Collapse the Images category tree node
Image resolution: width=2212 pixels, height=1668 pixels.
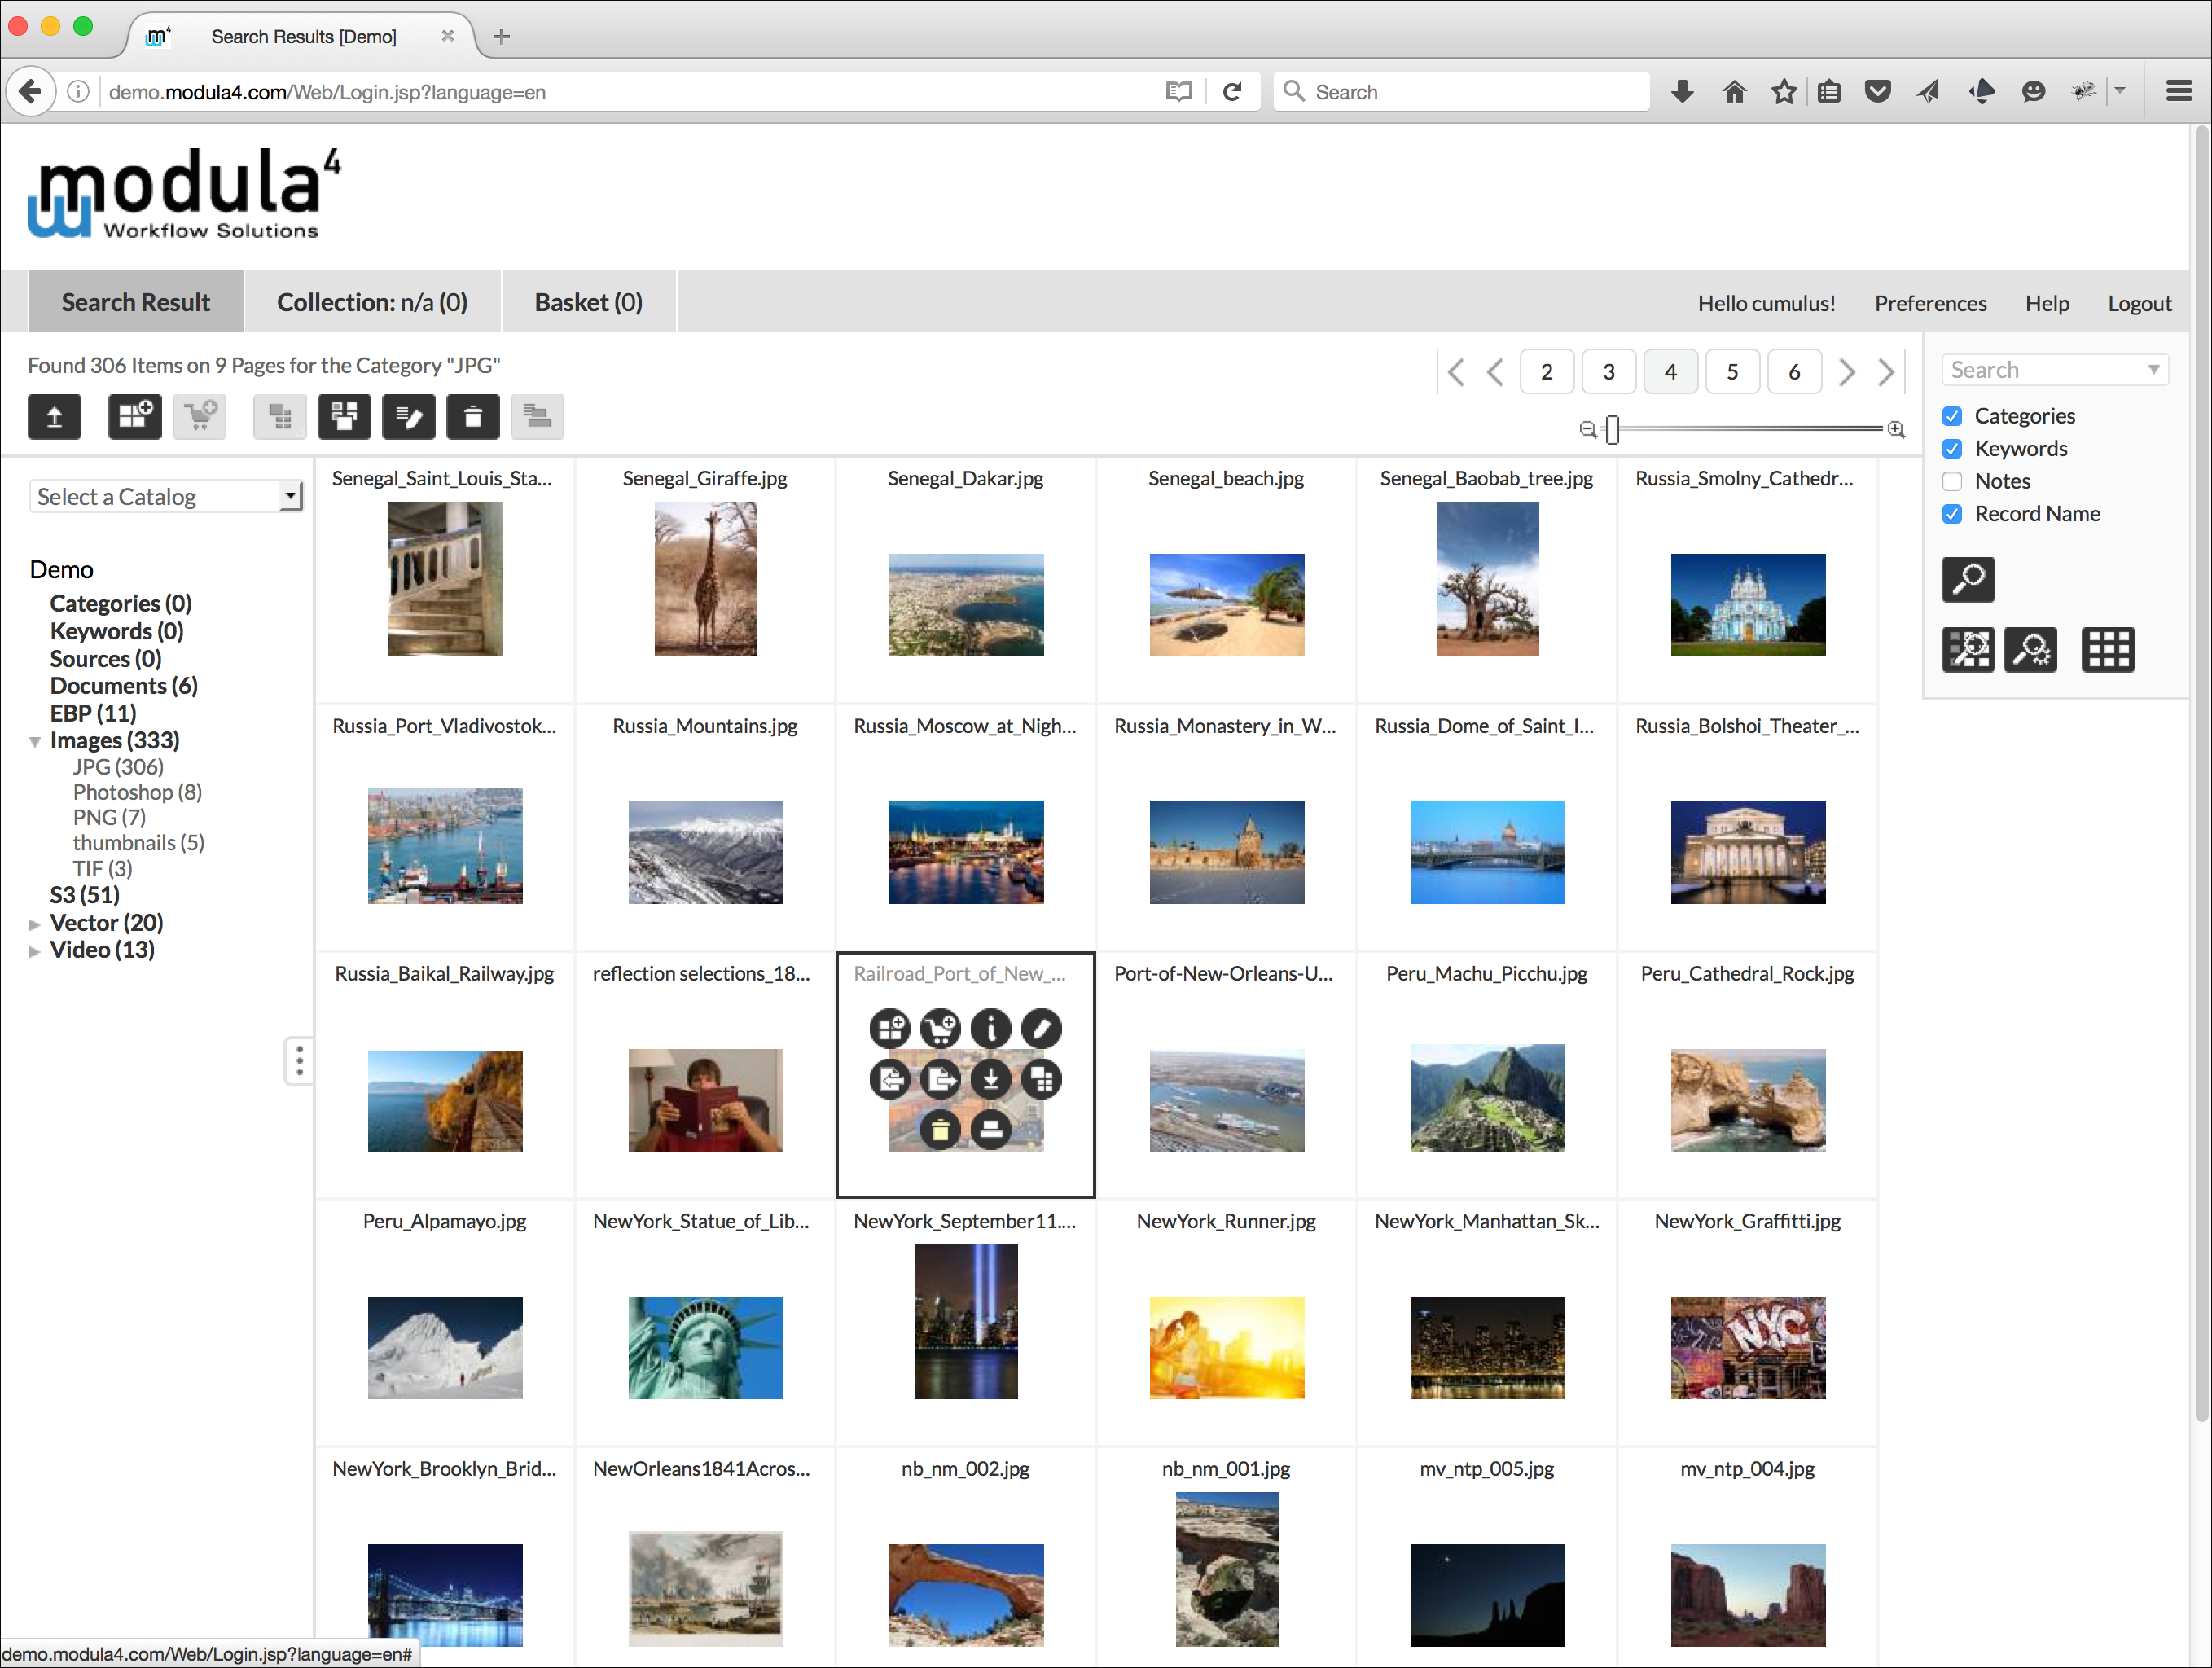[35, 742]
